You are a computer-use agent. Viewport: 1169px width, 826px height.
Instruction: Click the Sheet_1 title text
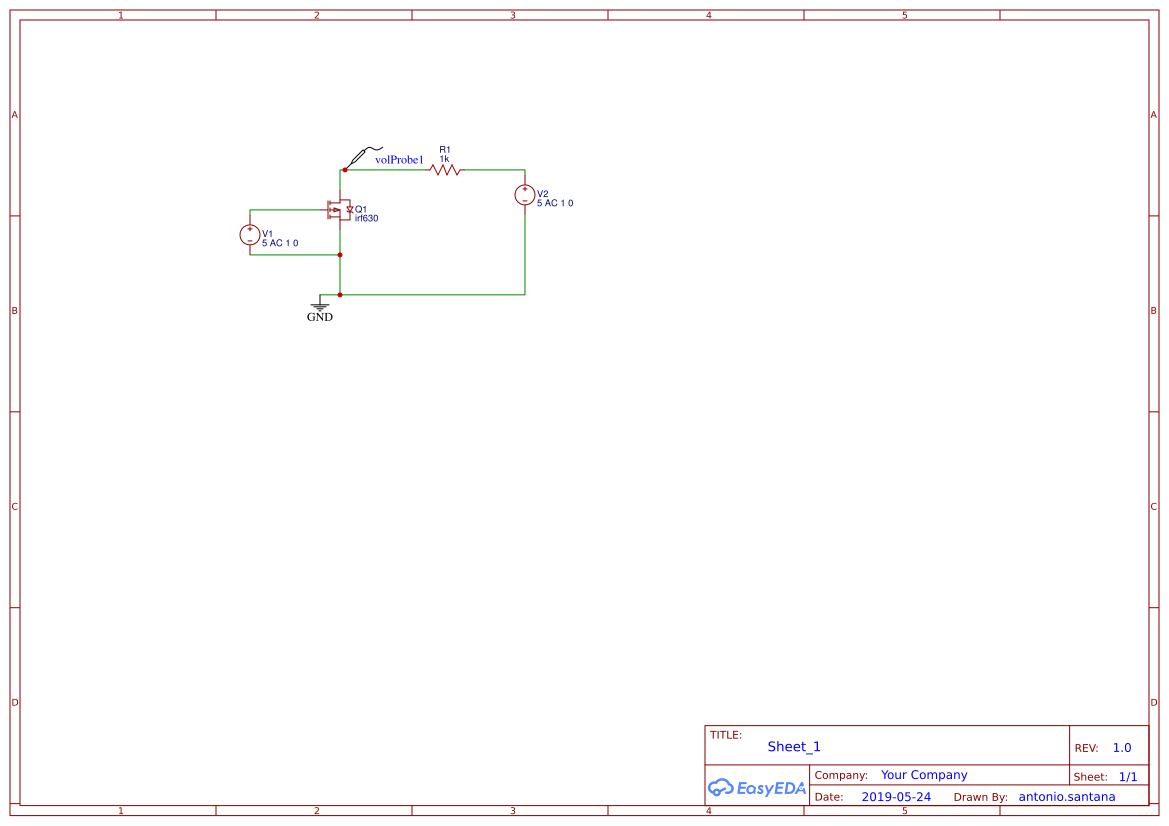pyautogui.click(x=793, y=747)
